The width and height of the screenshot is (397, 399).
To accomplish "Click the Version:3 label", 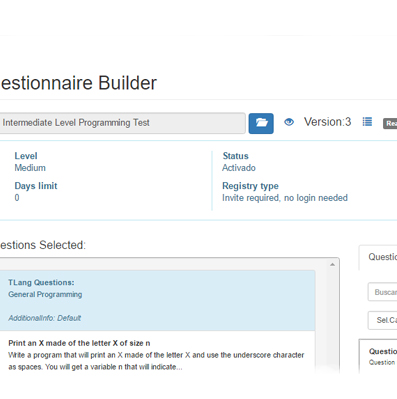I will click(327, 122).
